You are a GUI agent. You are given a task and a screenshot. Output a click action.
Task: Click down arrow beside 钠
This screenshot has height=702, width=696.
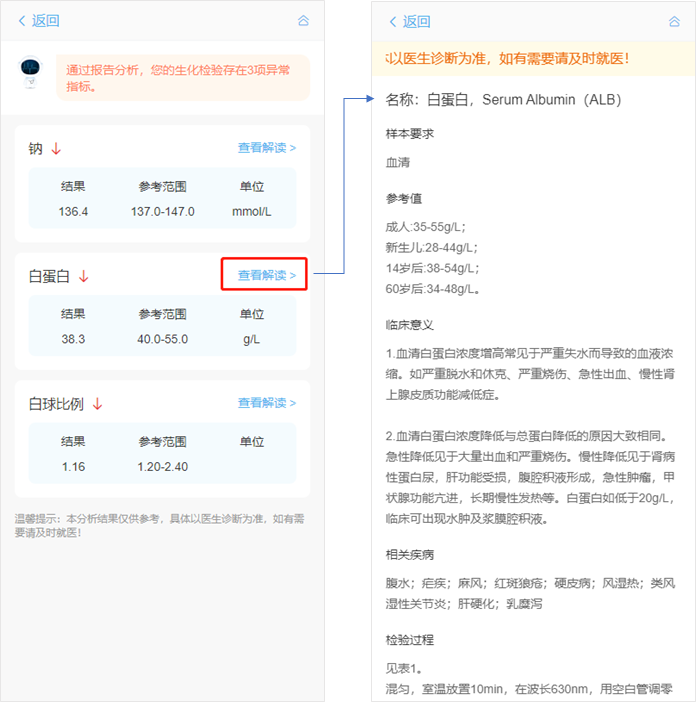pos(56,148)
